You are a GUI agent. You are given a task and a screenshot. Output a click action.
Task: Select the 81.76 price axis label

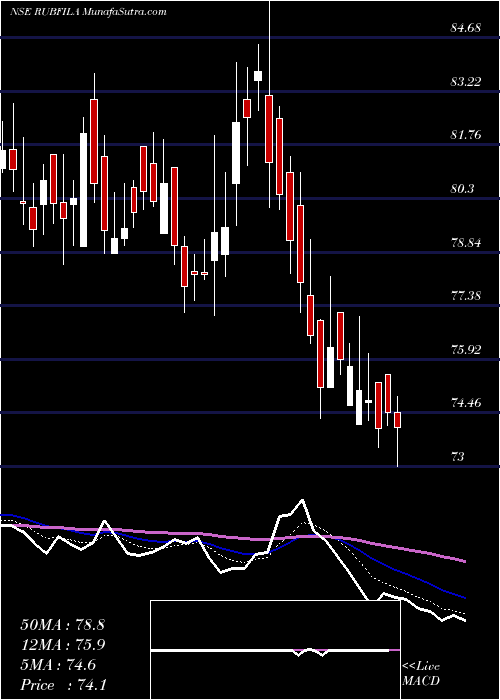(466, 135)
